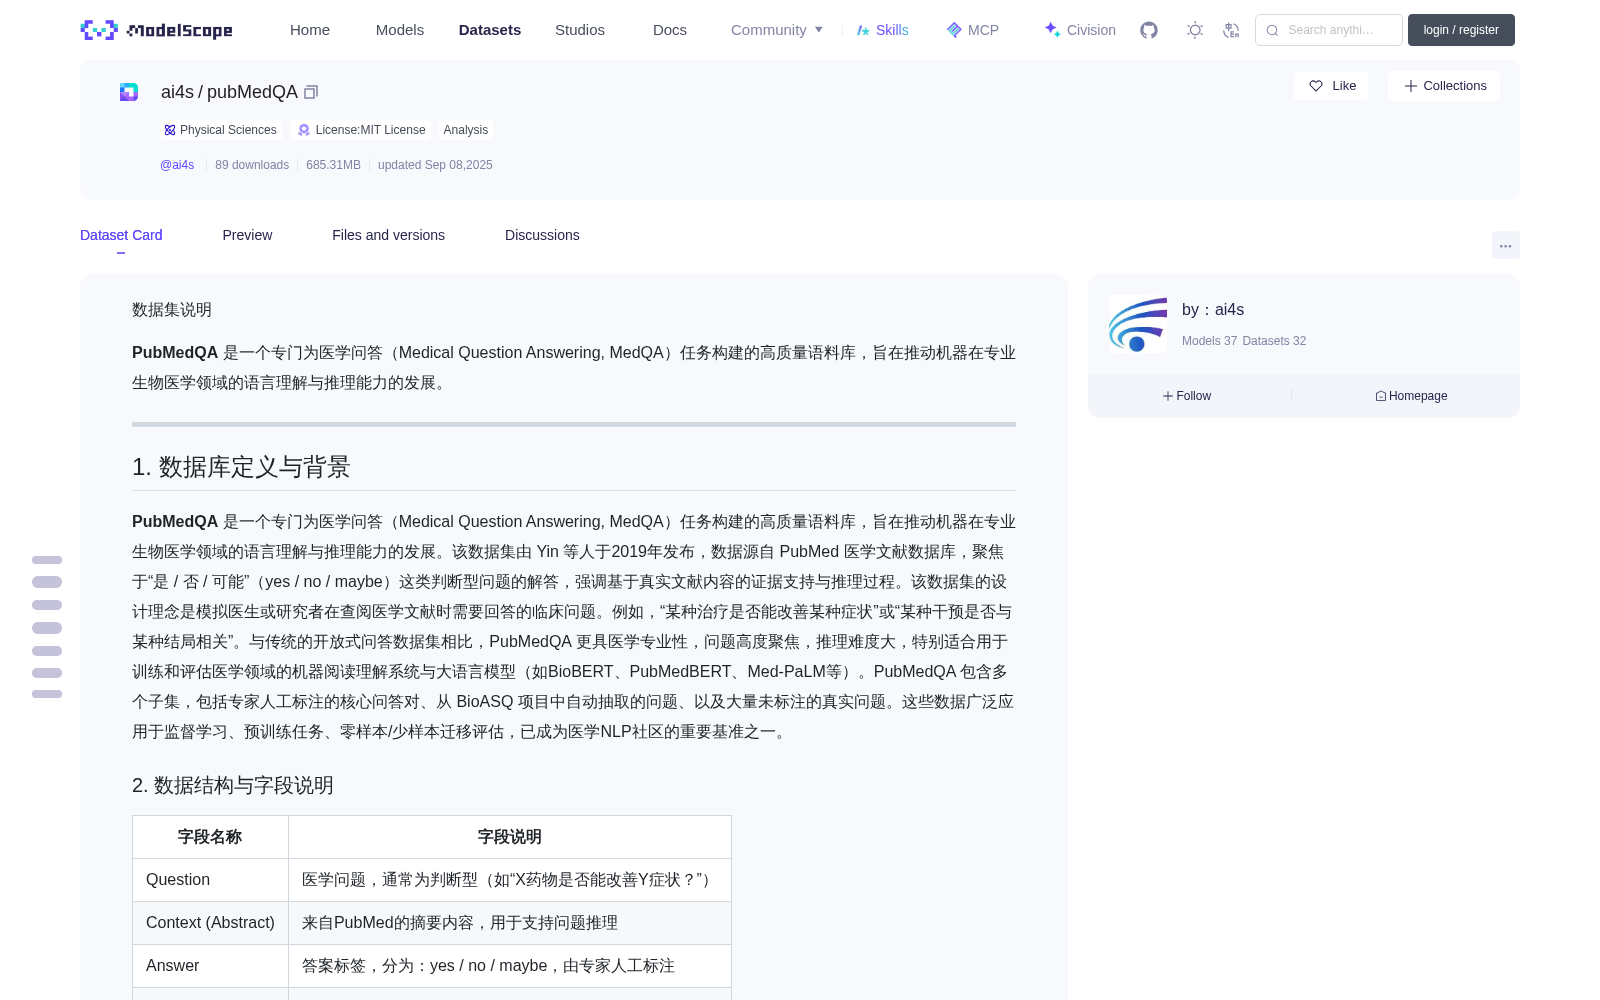Image resolution: width=1600 pixels, height=1000 pixels.
Task: Open the Skills page
Action: click(x=882, y=30)
